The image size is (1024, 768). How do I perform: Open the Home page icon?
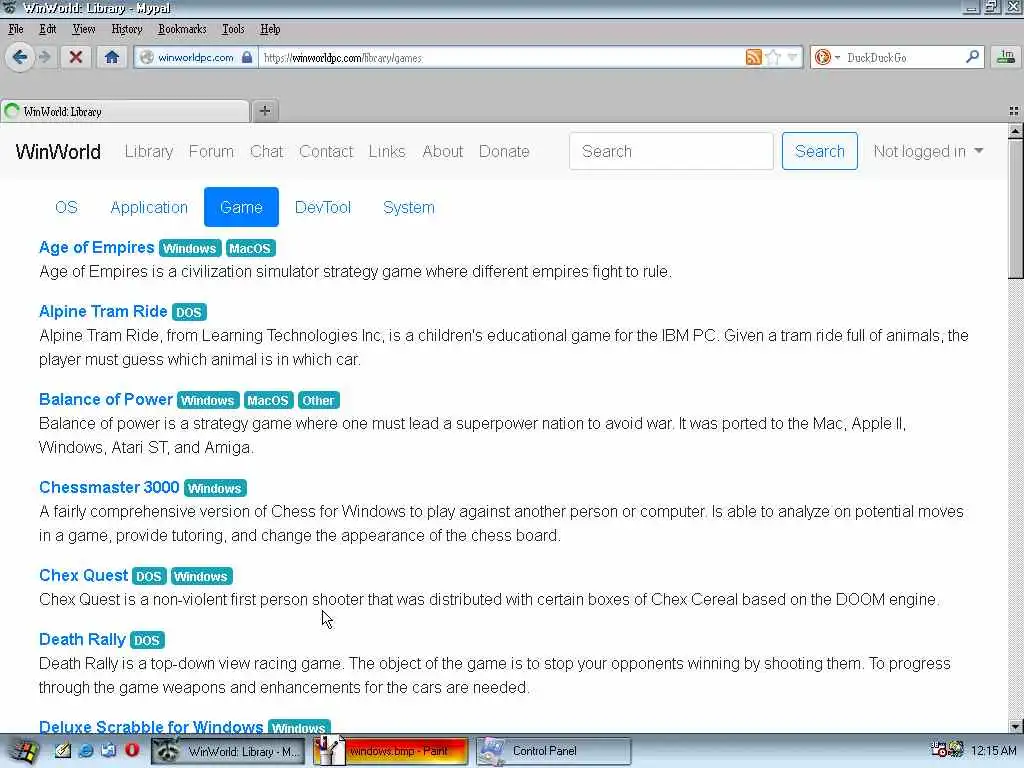click(112, 57)
